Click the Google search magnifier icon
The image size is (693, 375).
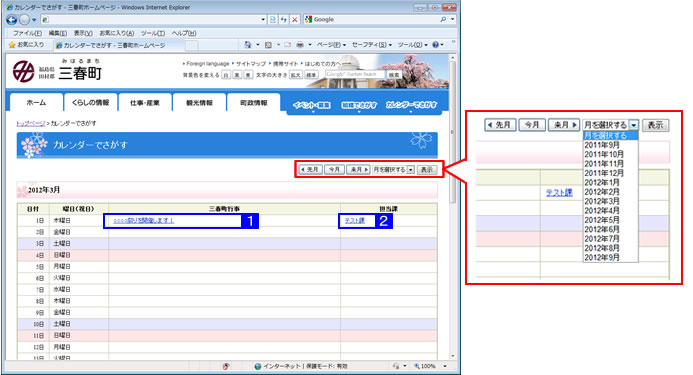pyautogui.click(x=443, y=19)
